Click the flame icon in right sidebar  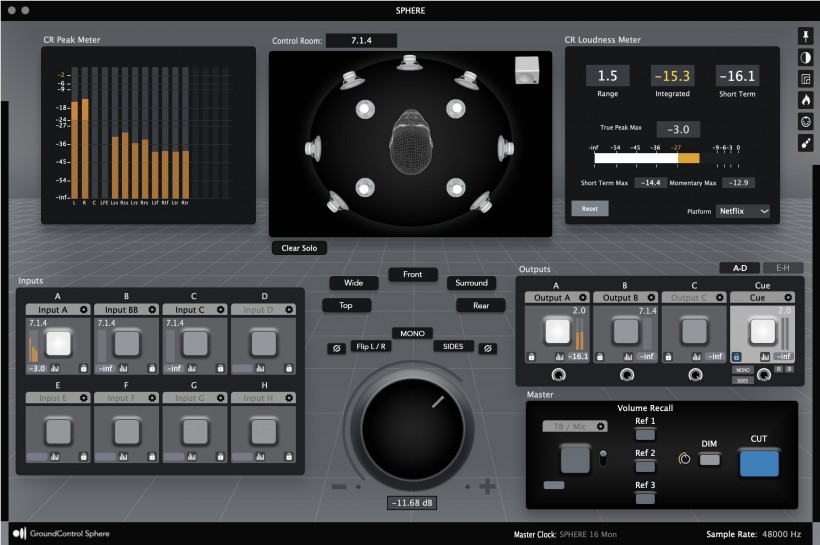(x=806, y=100)
